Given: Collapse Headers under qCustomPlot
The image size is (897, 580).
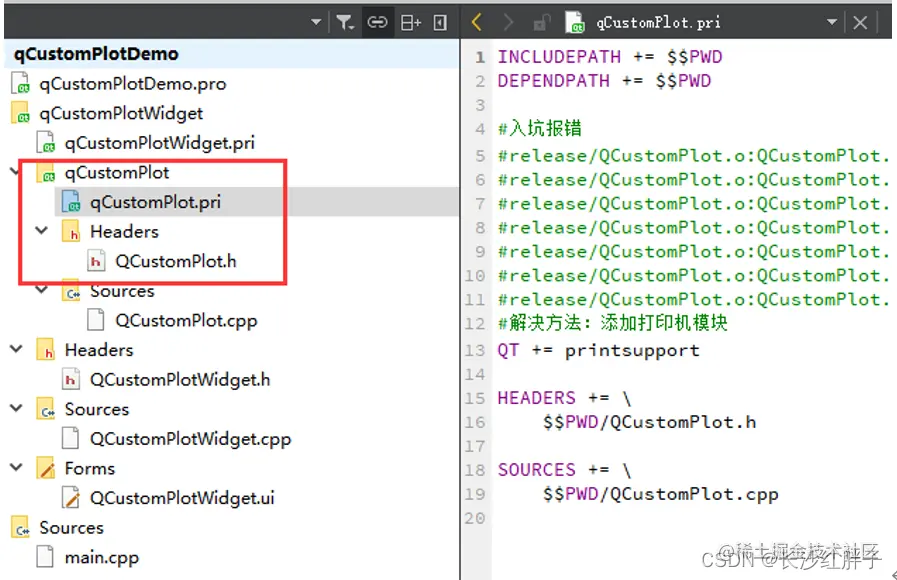Looking at the screenshot, I should click(x=41, y=231).
